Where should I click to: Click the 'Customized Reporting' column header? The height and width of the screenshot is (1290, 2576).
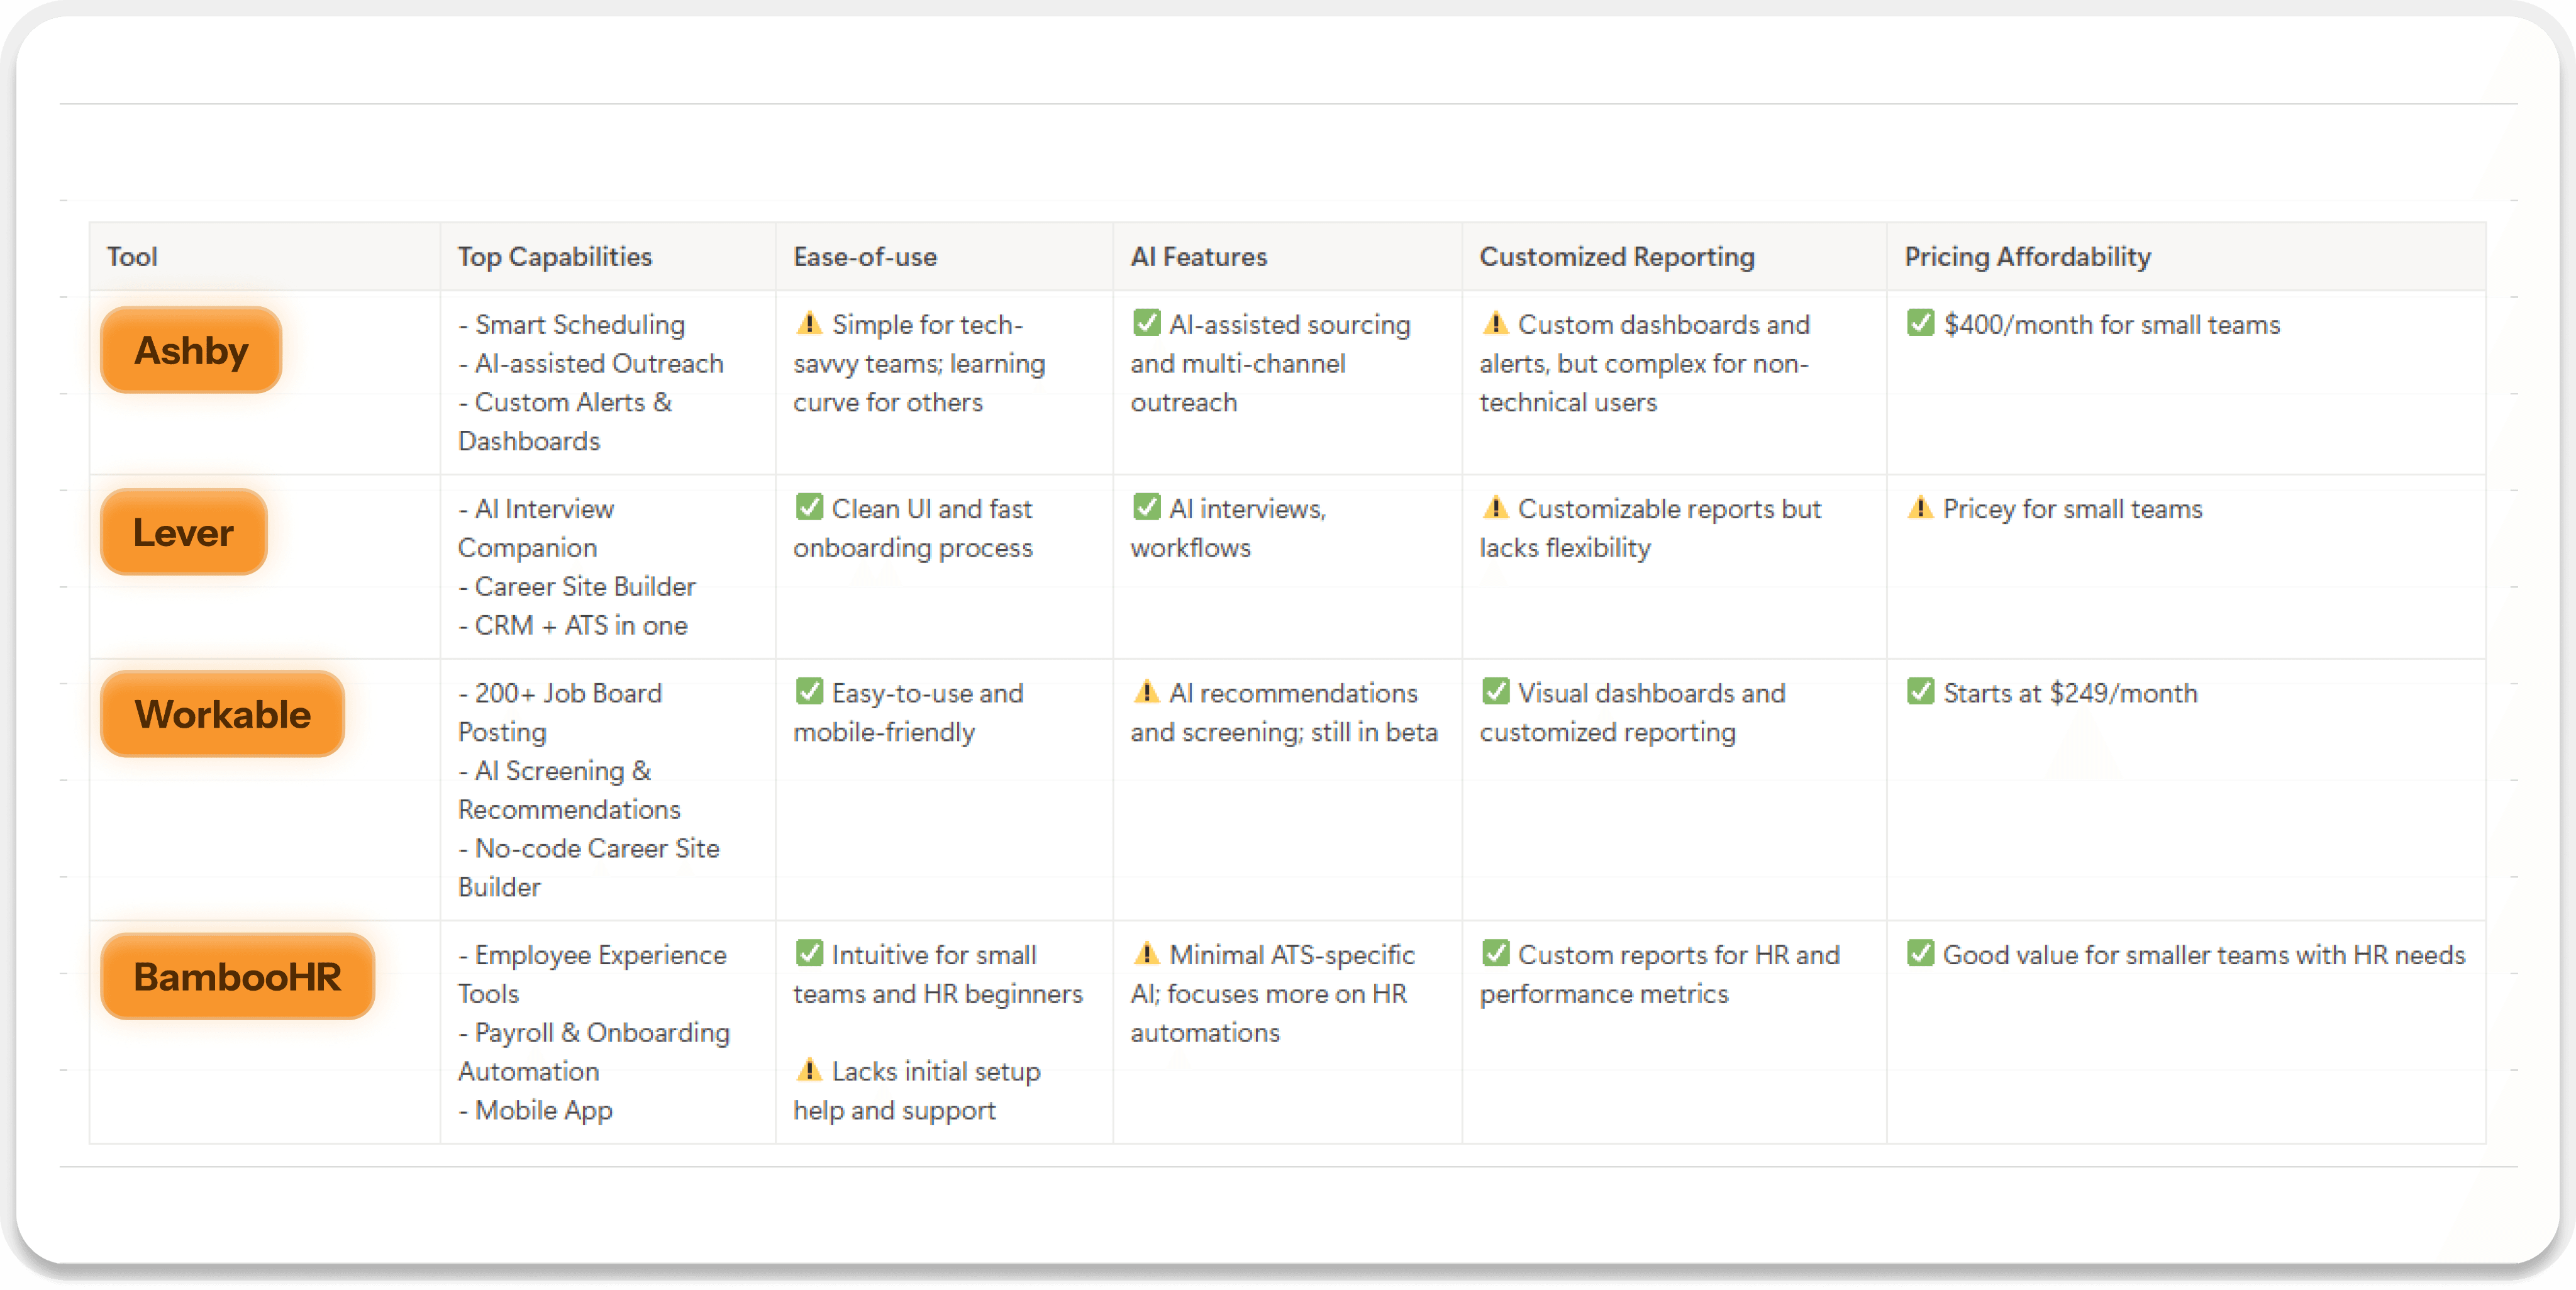click(1616, 257)
